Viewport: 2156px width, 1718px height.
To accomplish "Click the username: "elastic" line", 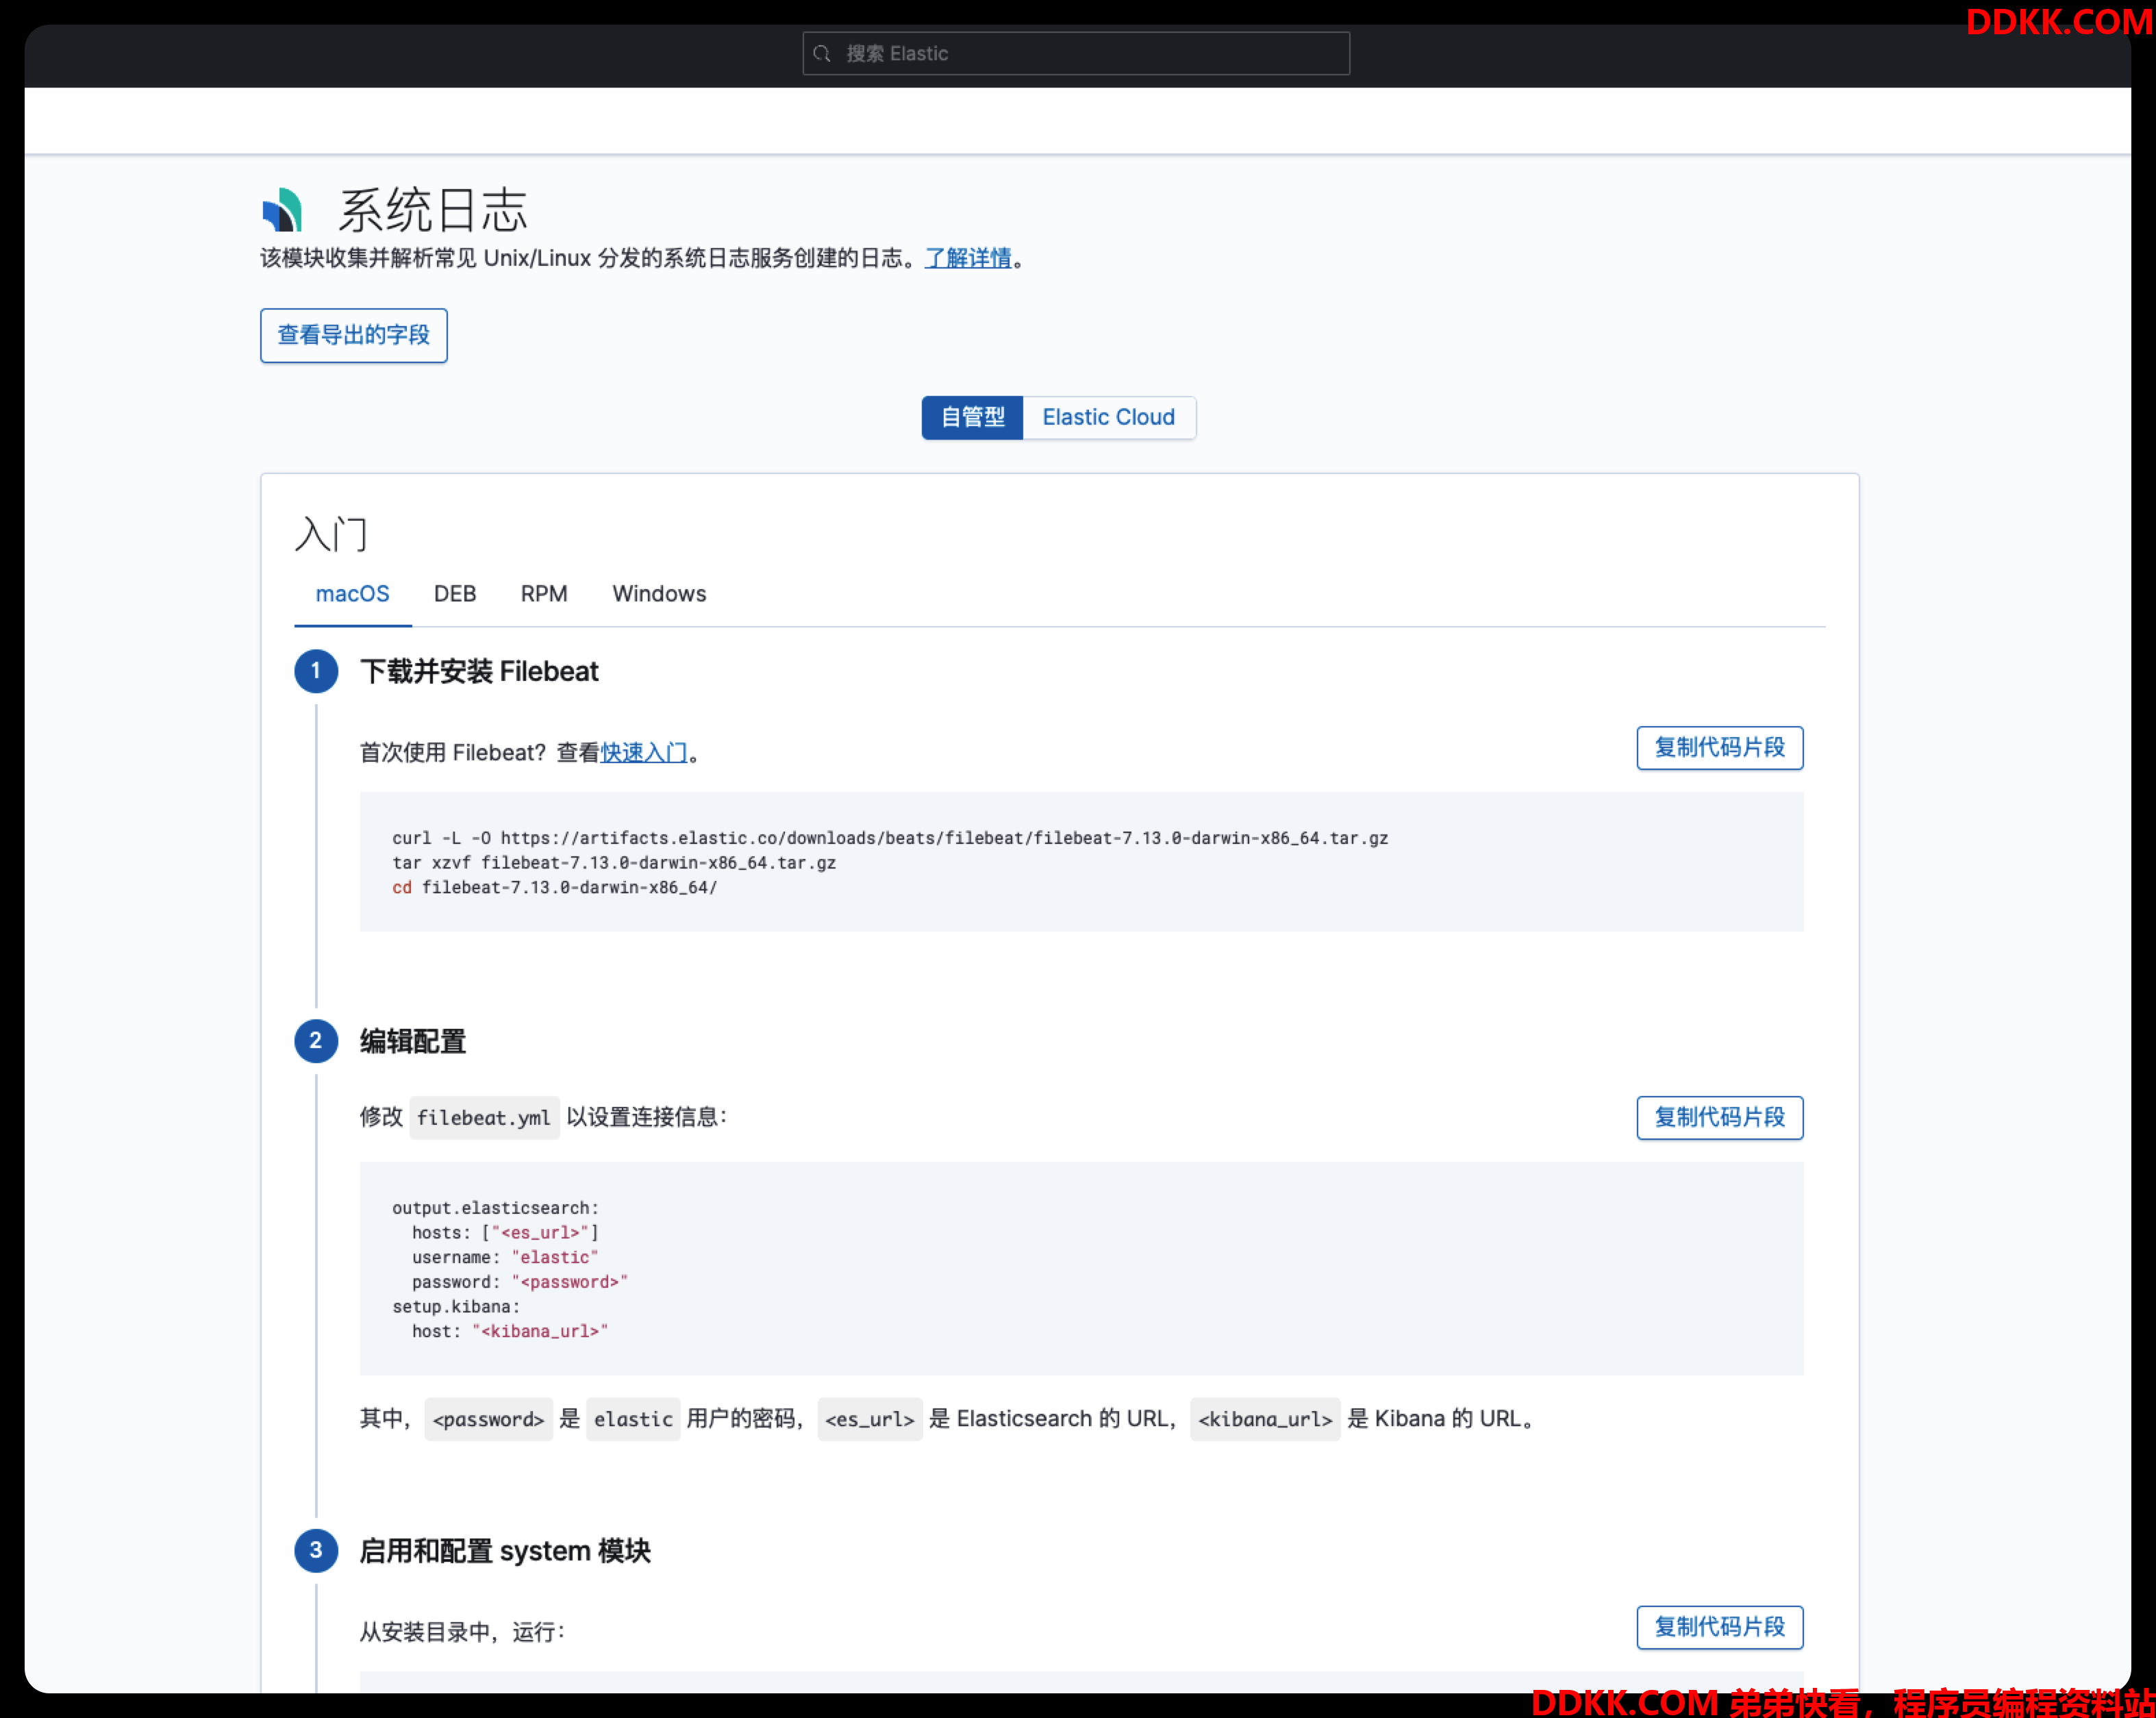I will (505, 1257).
